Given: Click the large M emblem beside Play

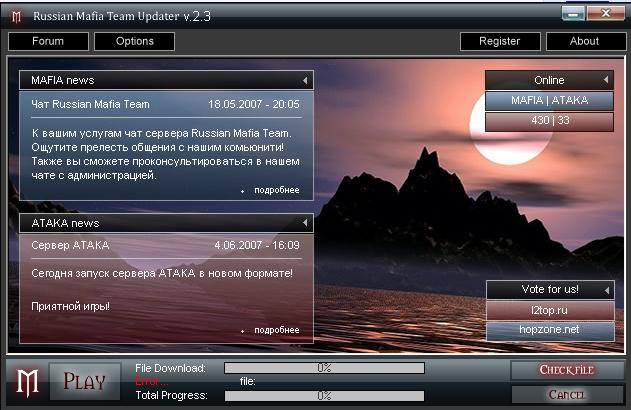Looking at the screenshot, I should click(27, 381).
